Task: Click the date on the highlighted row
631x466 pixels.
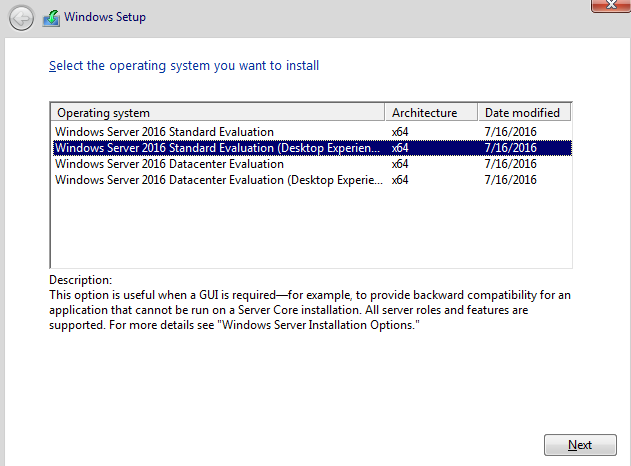Action: (x=510, y=148)
